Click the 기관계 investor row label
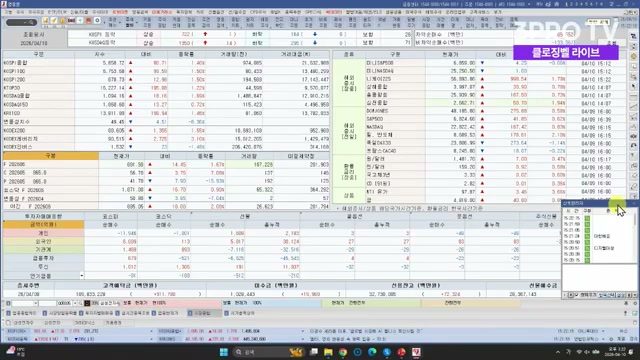The height and width of the screenshot is (360, 640). (x=43, y=249)
